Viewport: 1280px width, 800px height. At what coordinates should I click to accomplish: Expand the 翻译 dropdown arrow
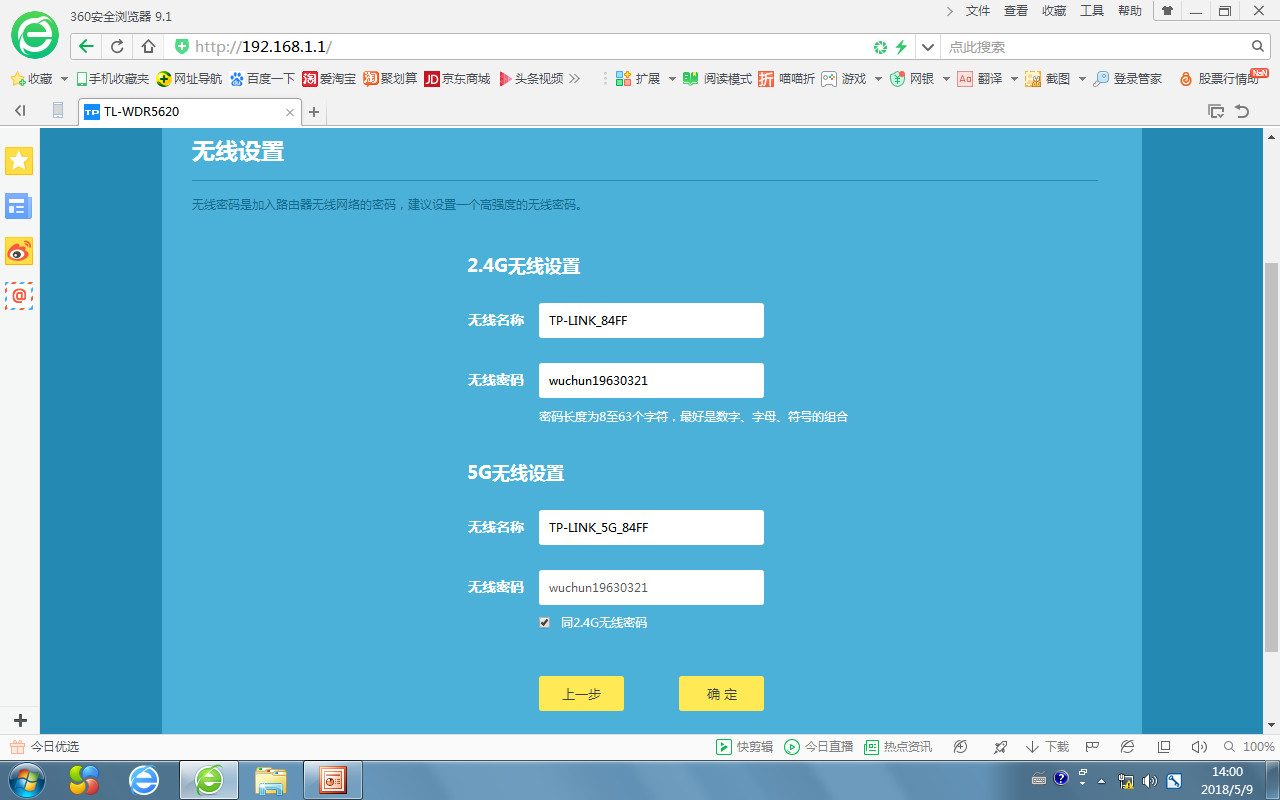click(1014, 79)
